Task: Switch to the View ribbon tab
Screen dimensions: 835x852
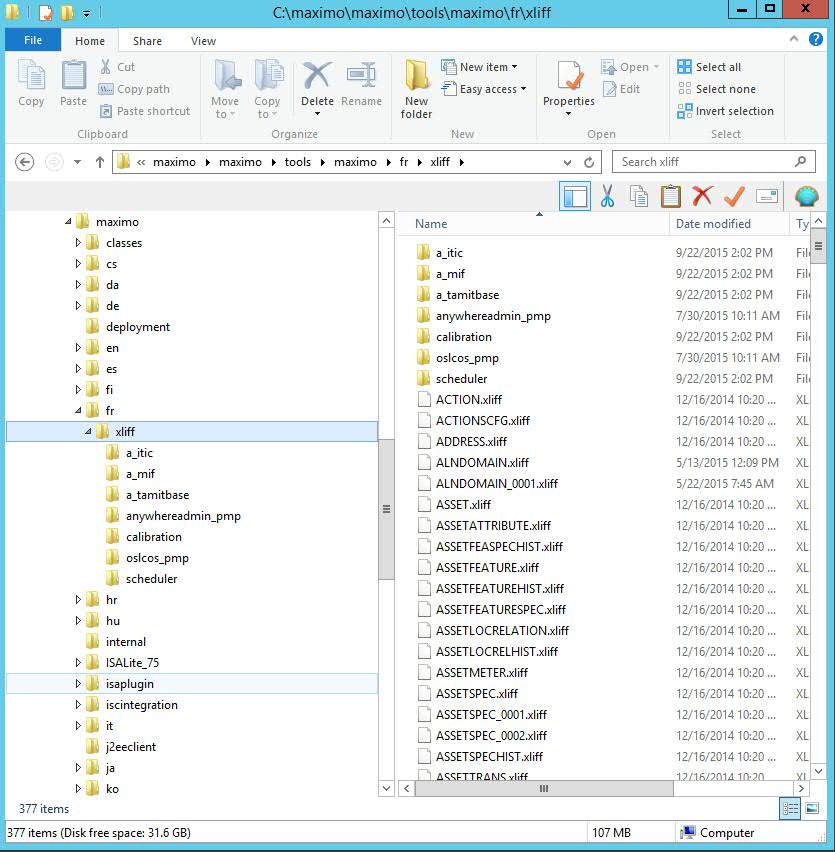Action: coord(203,41)
